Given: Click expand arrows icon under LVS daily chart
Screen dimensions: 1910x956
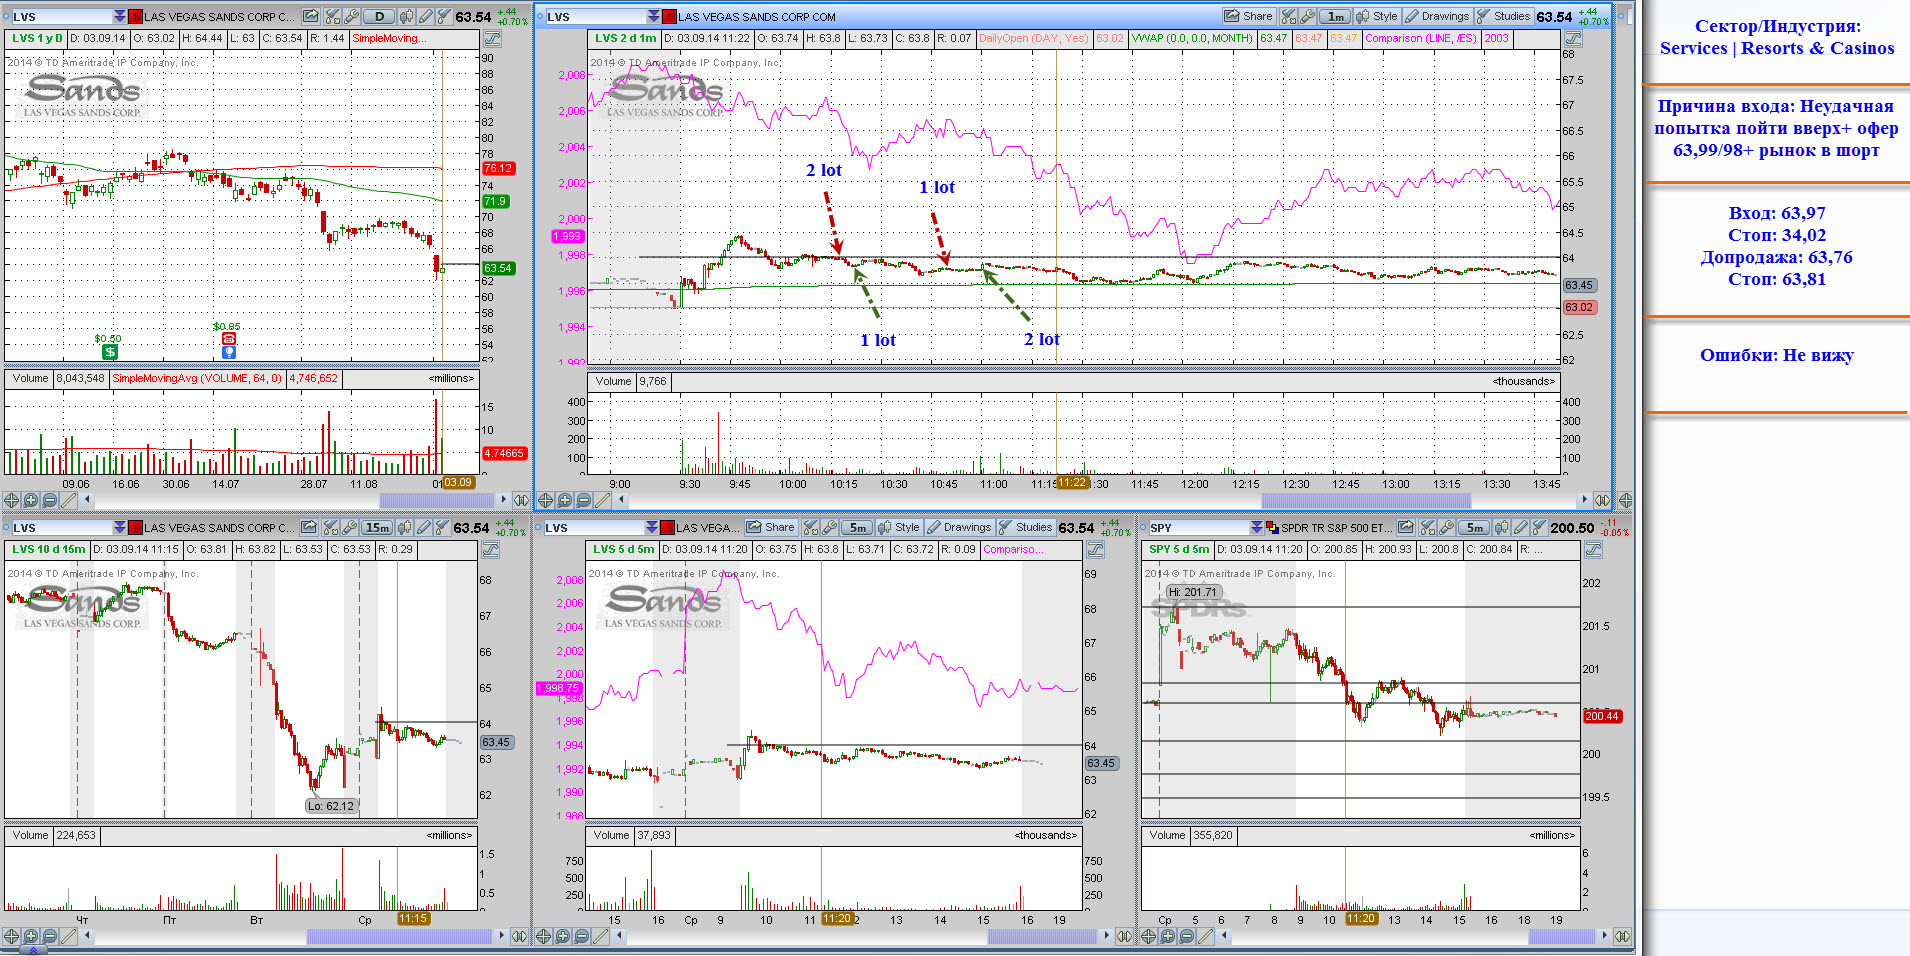Looking at the screenshot, I should (x=520, y=500).
